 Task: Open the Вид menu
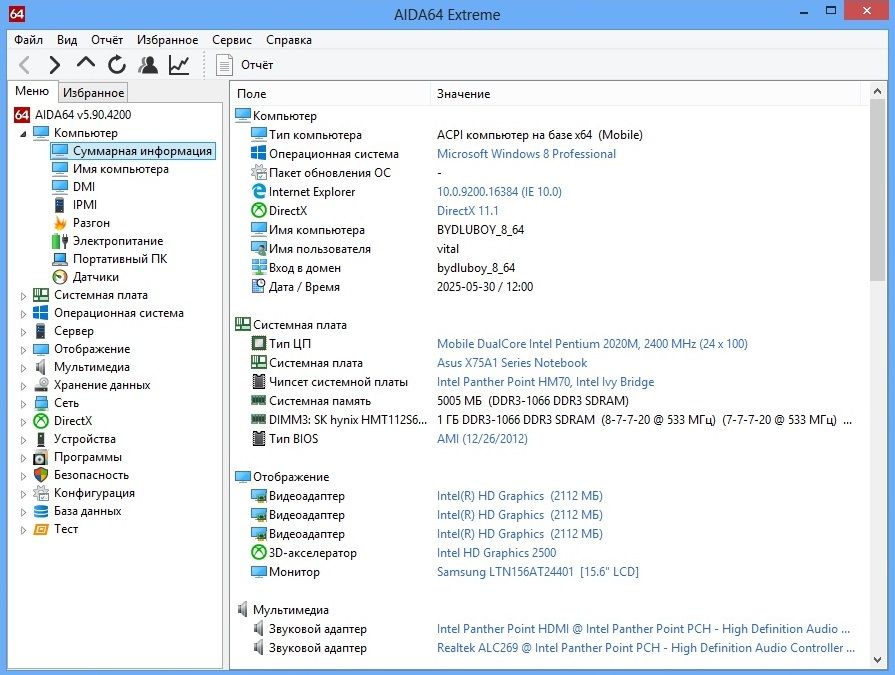(67, 40)
